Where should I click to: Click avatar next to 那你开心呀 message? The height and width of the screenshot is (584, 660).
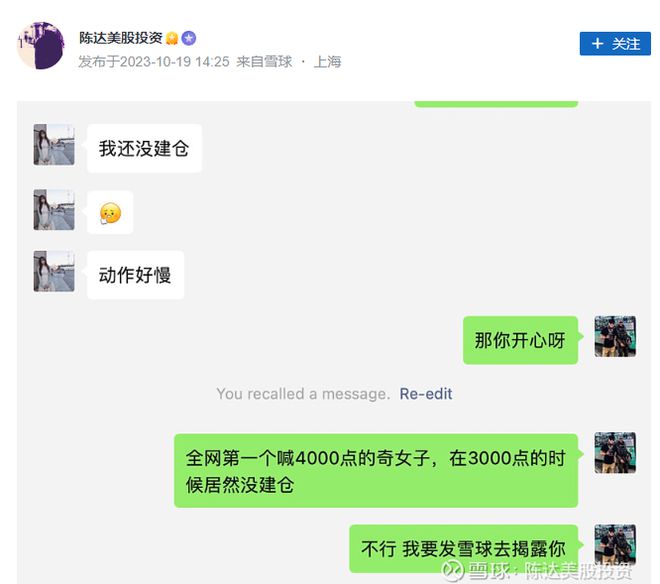(615, 336)
